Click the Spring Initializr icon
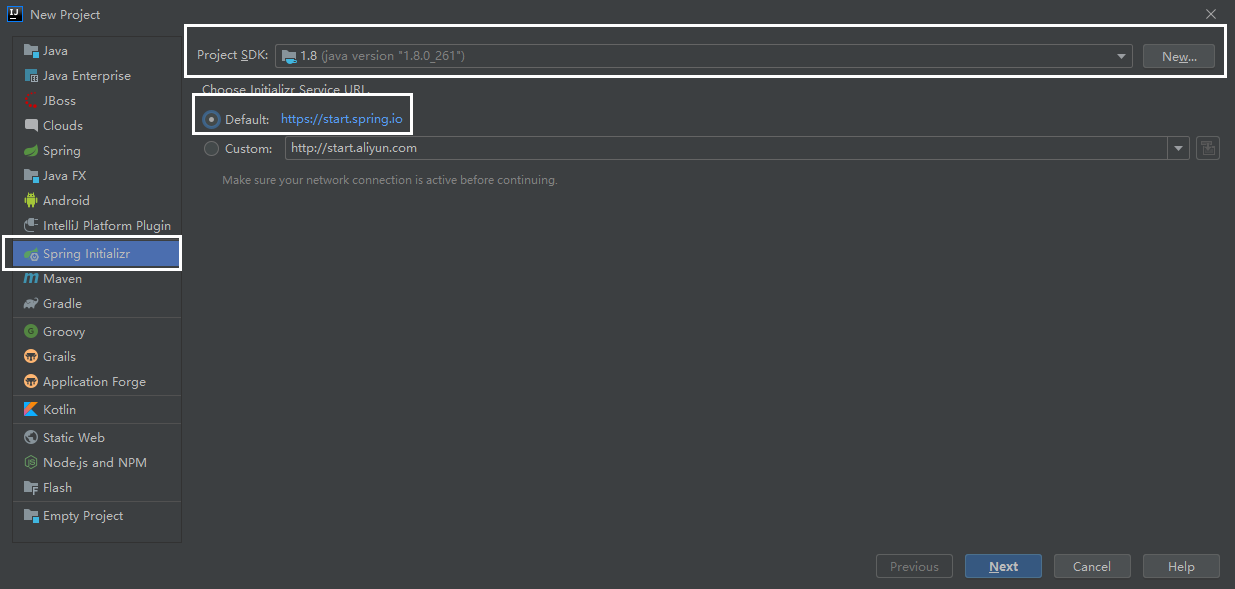This screenshot has height=589, width=1235. pos(31,254)
